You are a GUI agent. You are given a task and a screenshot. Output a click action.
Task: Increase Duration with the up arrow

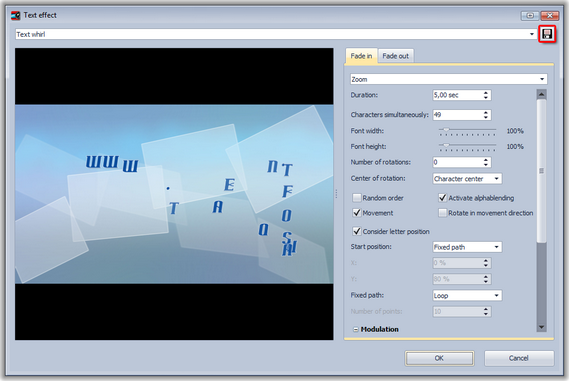pos(486,93)
